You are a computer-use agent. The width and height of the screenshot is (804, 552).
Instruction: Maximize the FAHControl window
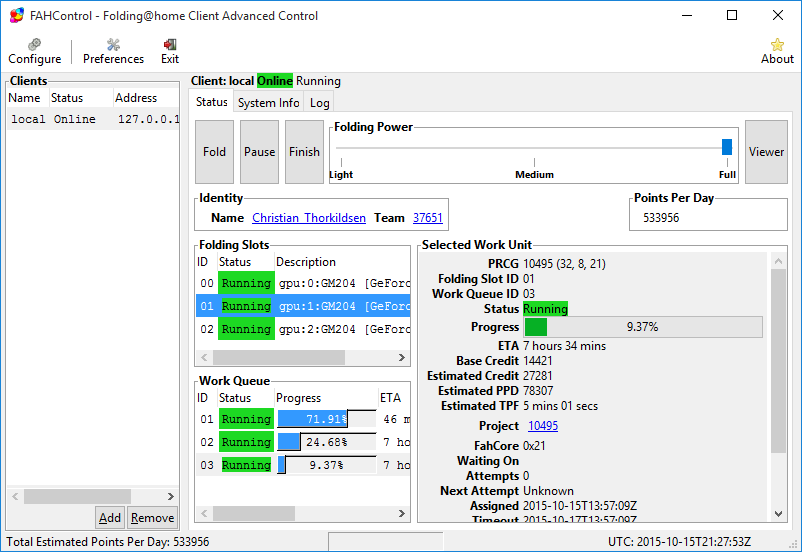tap(732, 15)
